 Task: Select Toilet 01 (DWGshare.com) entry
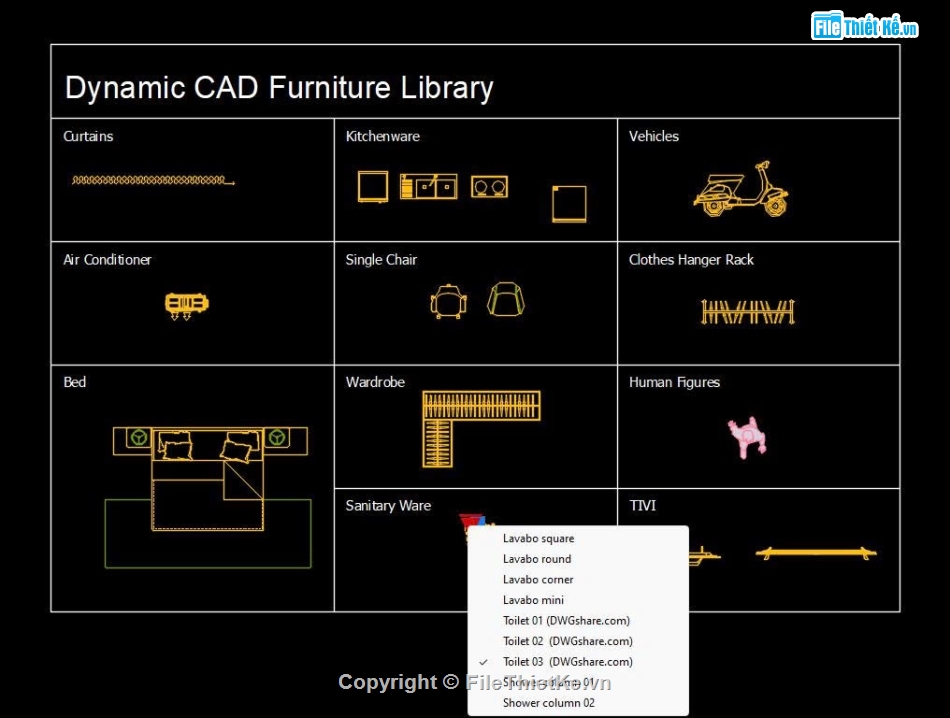click(566, 620)
